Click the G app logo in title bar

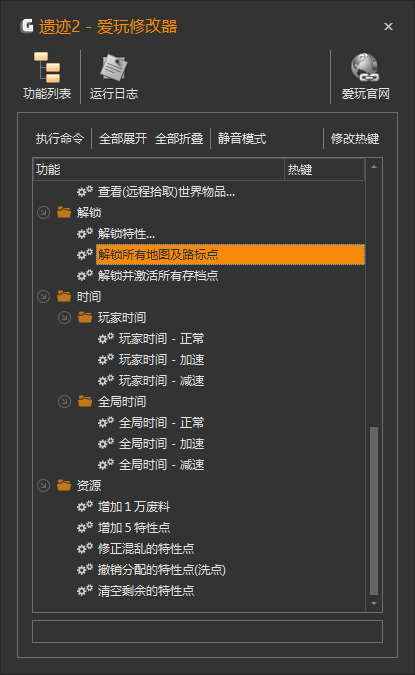click(x=27, y=26)
